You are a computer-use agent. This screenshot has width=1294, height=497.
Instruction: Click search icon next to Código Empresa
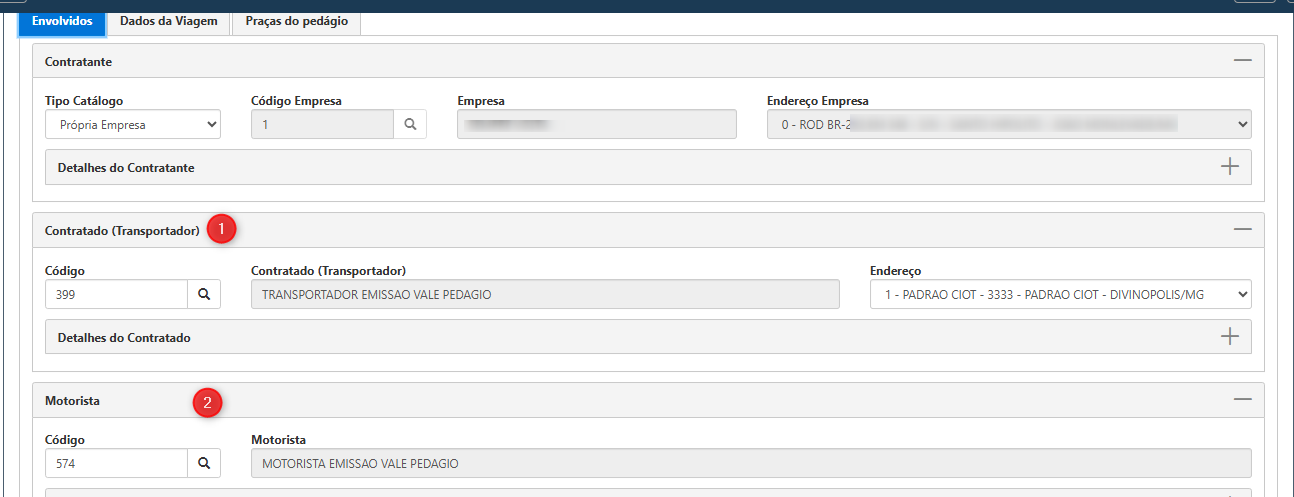click(410, 125)
